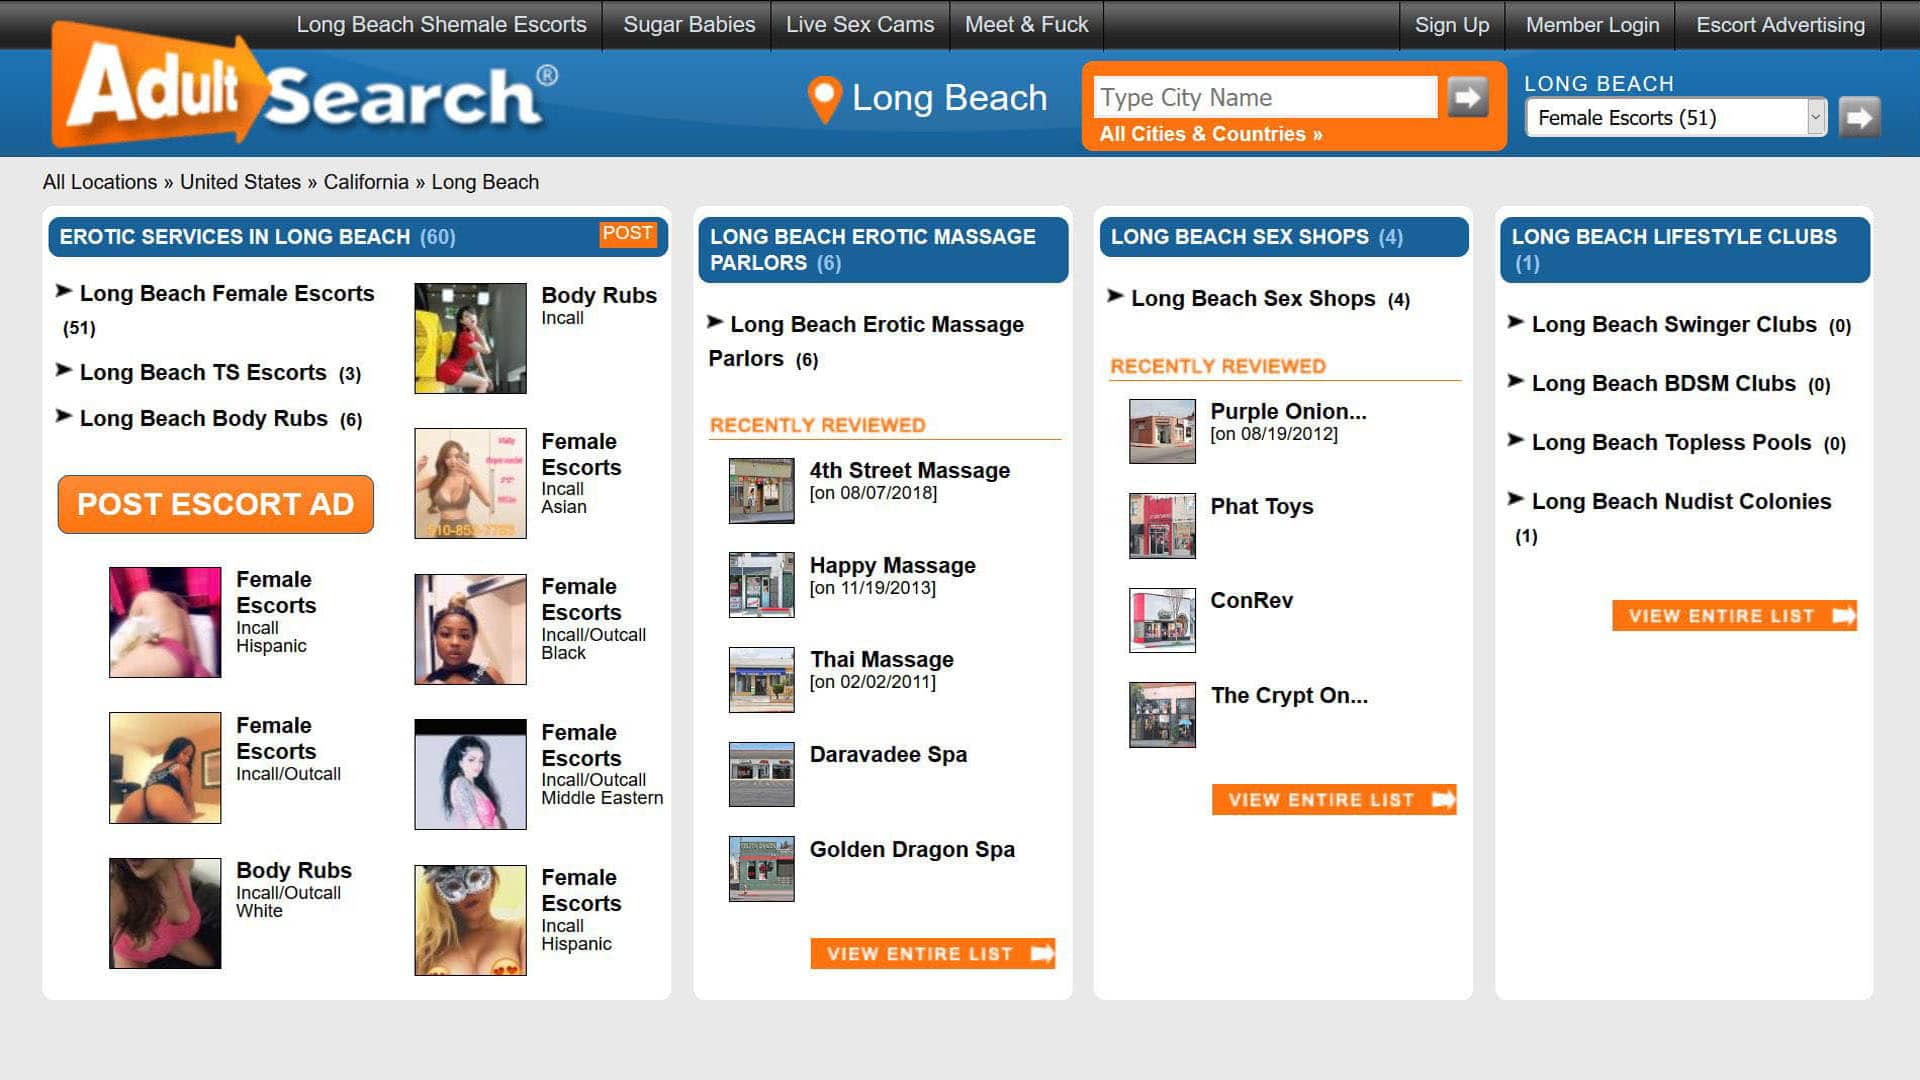Open Long Beach Sex Shops link
The width and height of the screenshot is (1920, 1080).
(1253, 299)
